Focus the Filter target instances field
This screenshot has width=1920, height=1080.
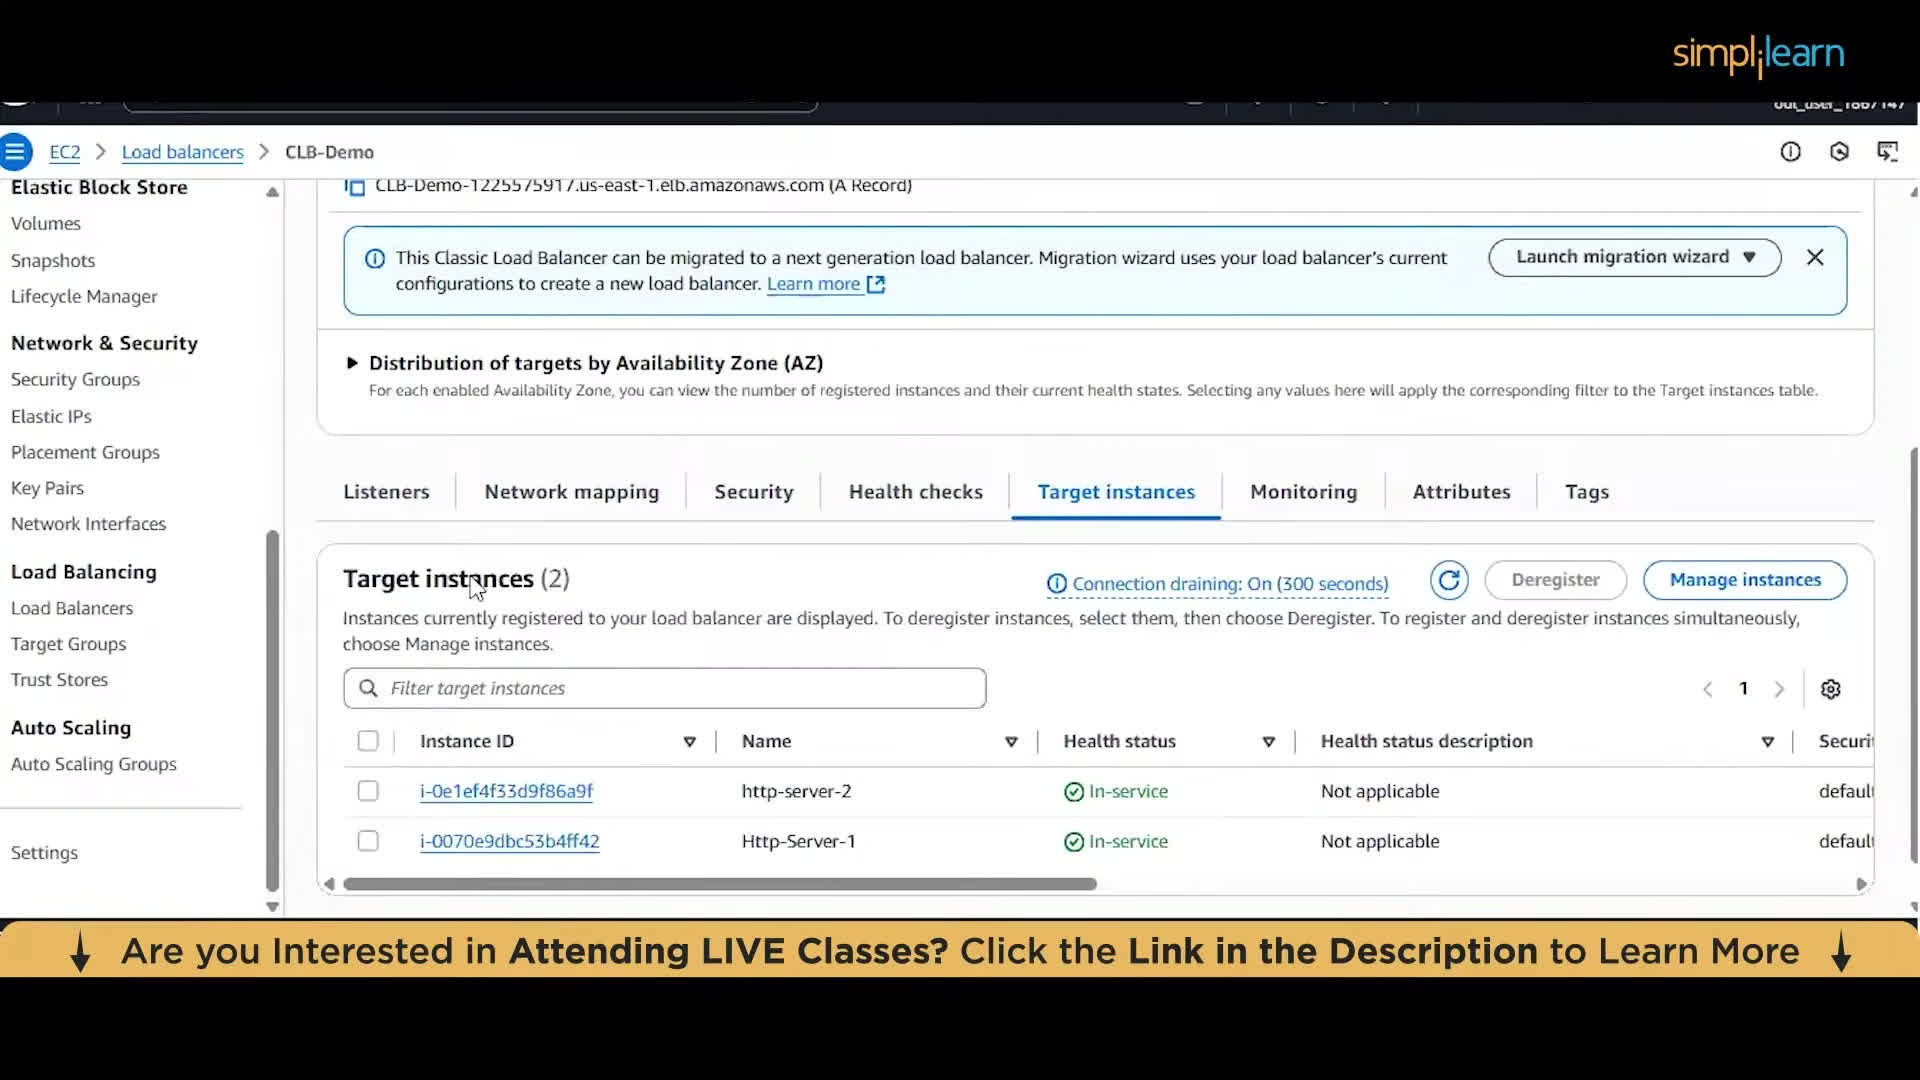[664, 688]
